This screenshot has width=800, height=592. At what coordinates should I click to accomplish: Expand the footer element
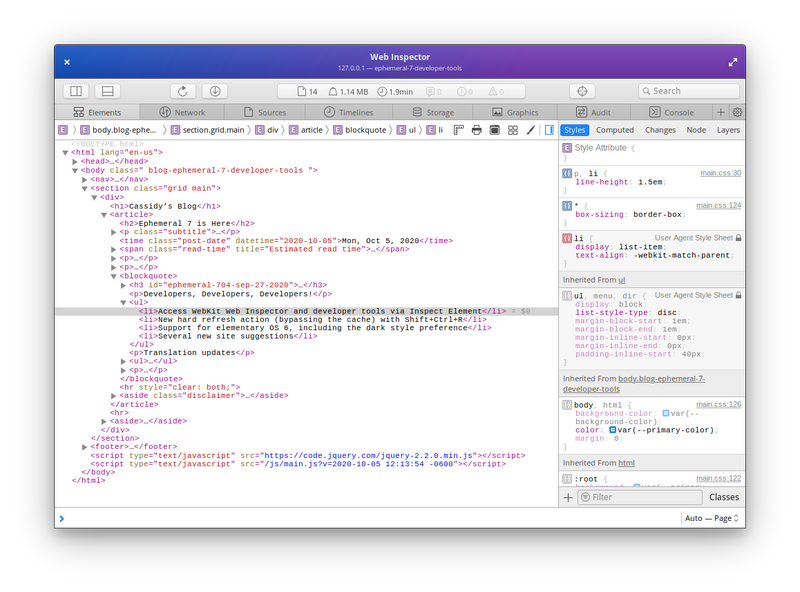pyautogui.click(x=85, y=447)
